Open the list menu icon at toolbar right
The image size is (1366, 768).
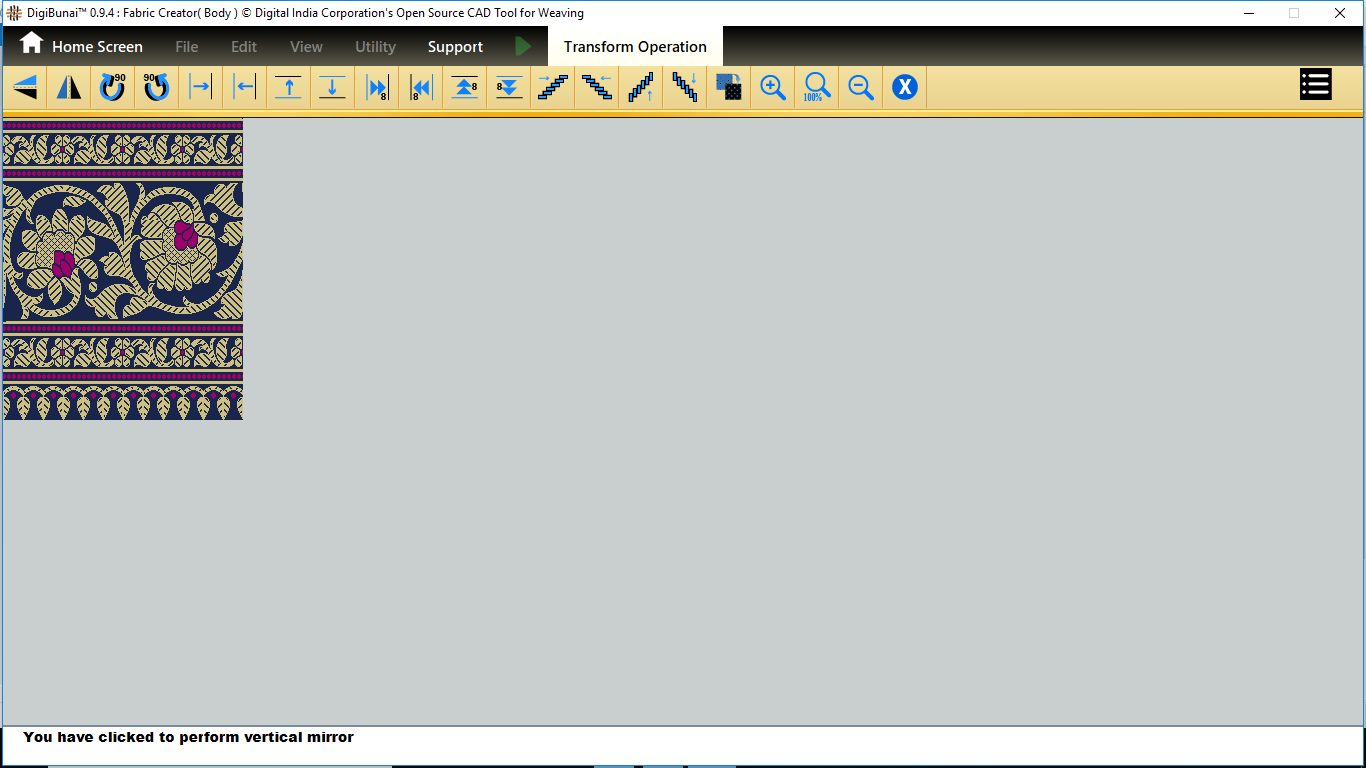1315,85
